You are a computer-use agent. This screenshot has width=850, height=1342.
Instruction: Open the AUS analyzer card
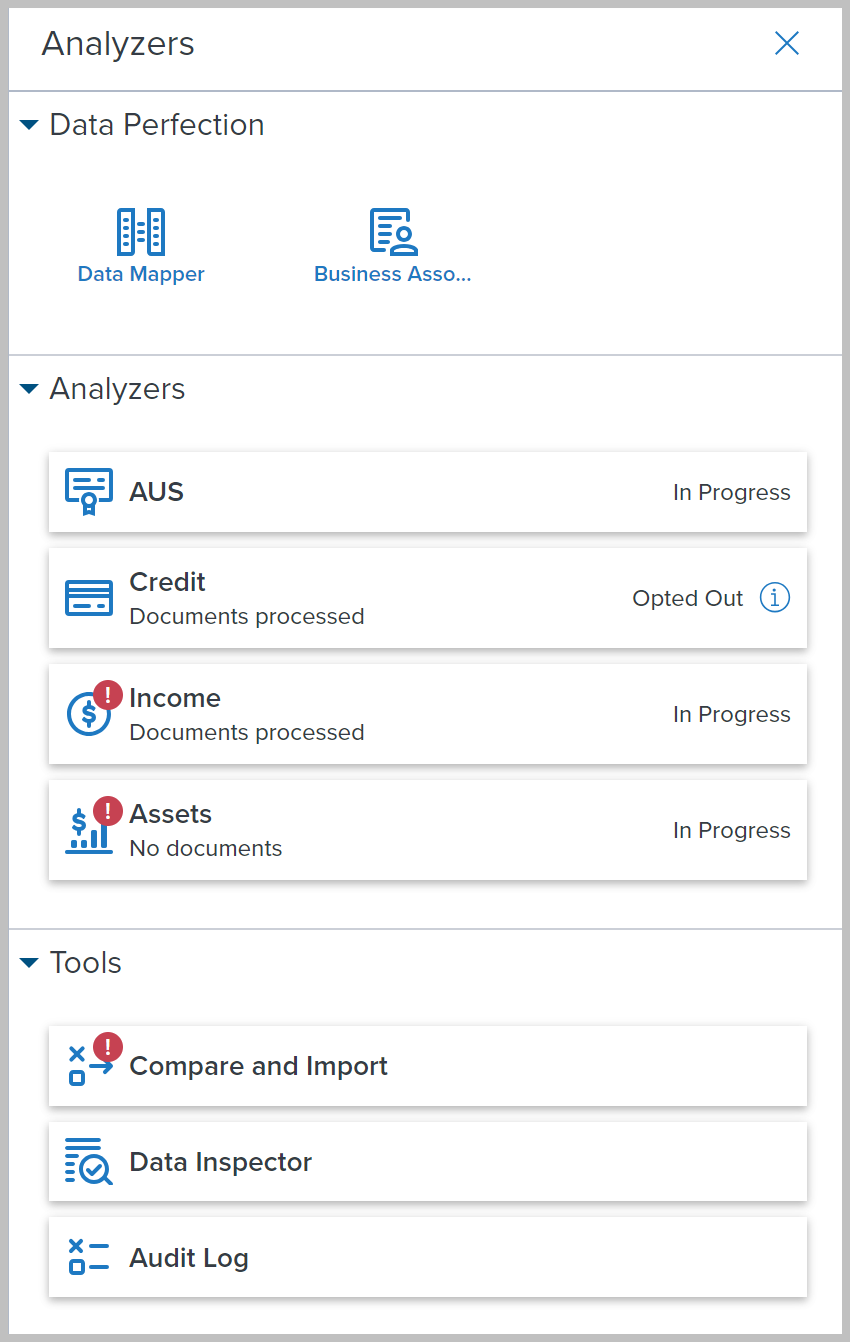click(x=428, y=492)
